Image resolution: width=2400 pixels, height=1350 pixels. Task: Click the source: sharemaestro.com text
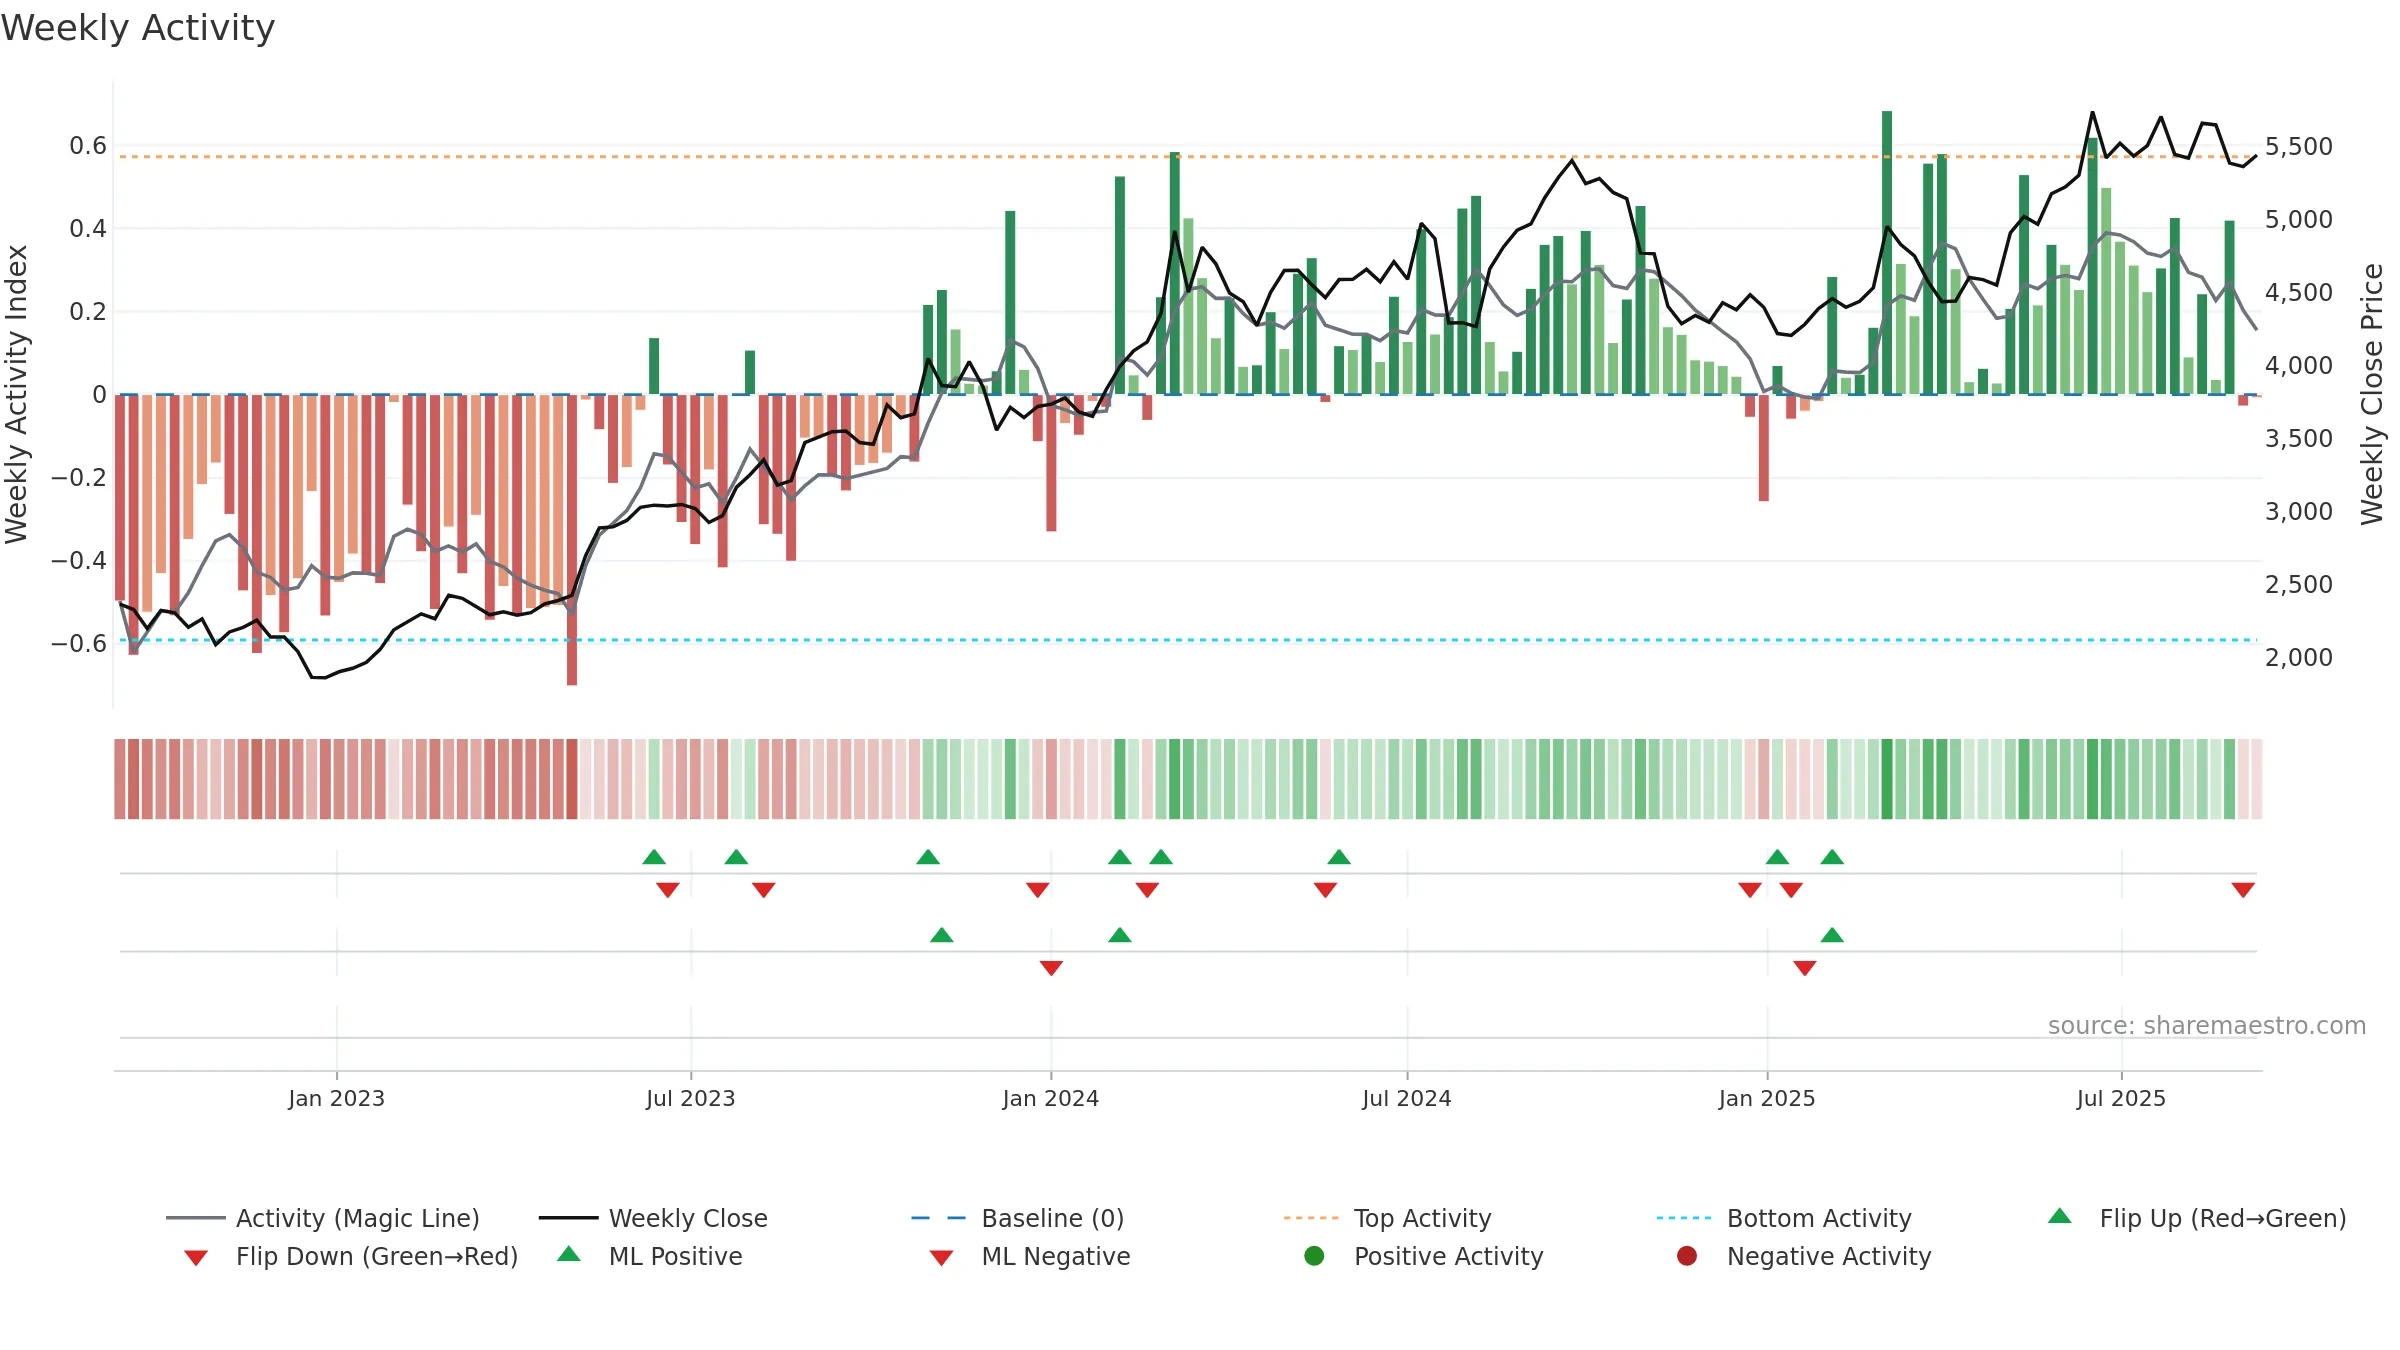pos(2207,1025)
